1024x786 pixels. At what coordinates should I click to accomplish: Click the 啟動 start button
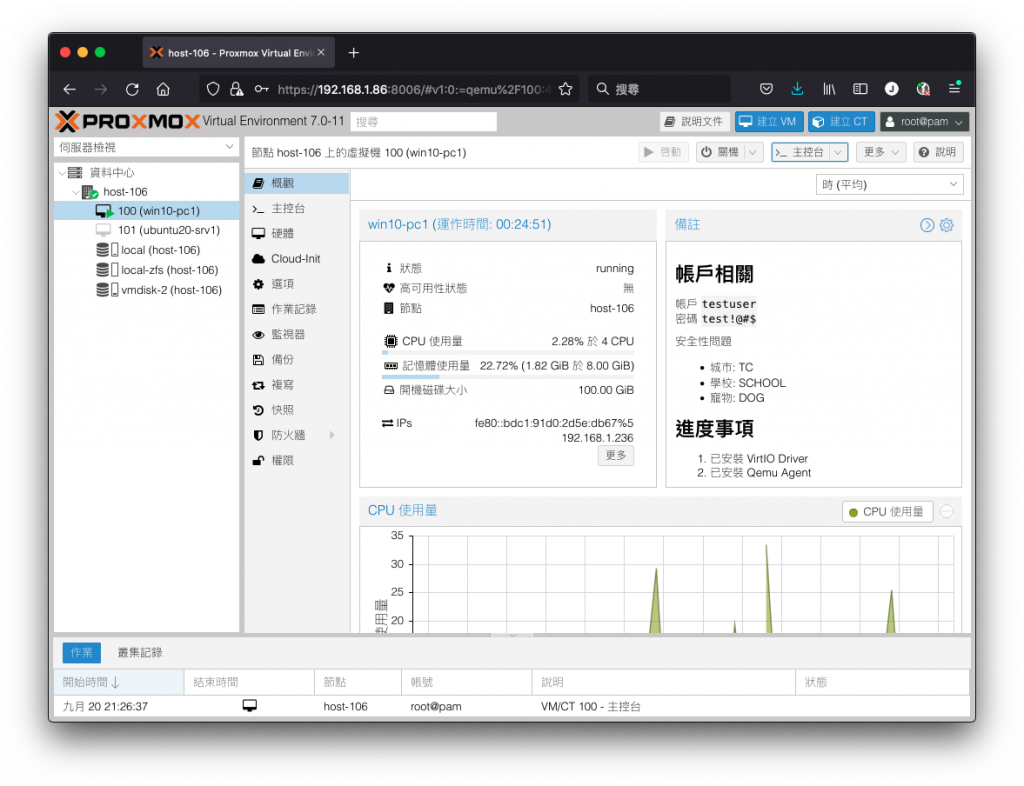(x=663, y=152)
